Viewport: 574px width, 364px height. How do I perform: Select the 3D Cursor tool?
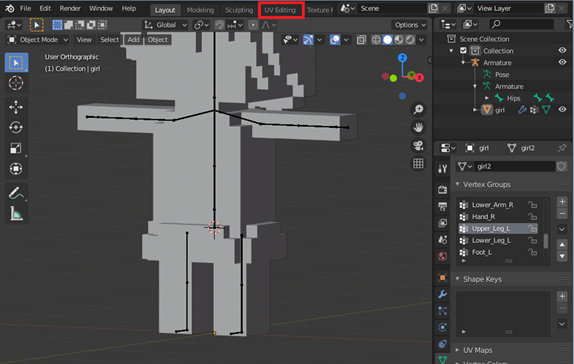(16, 83)
